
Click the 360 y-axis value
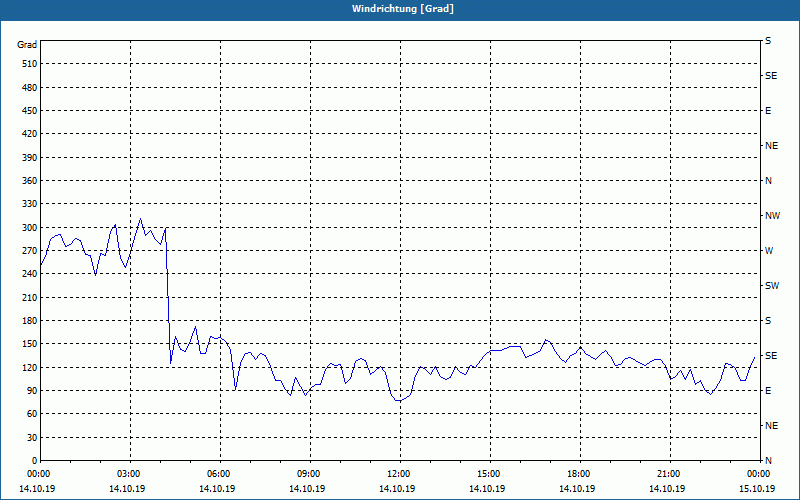[x=30, y=181]
